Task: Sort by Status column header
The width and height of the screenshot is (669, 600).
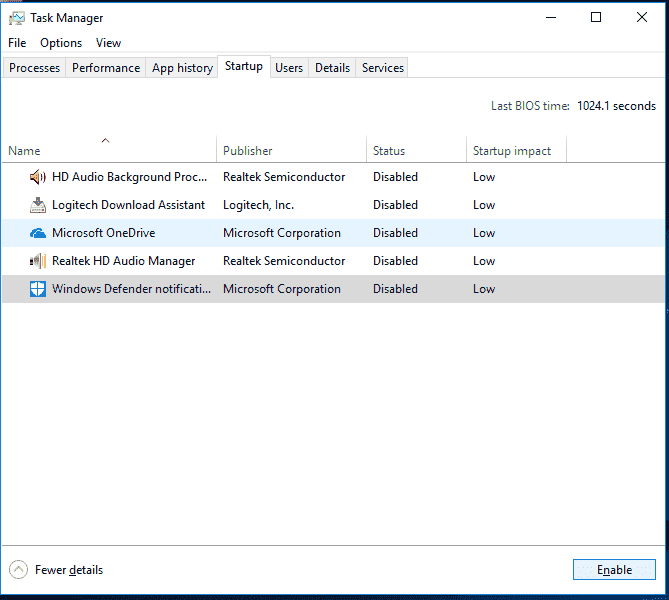Action: tap(389, 151)
